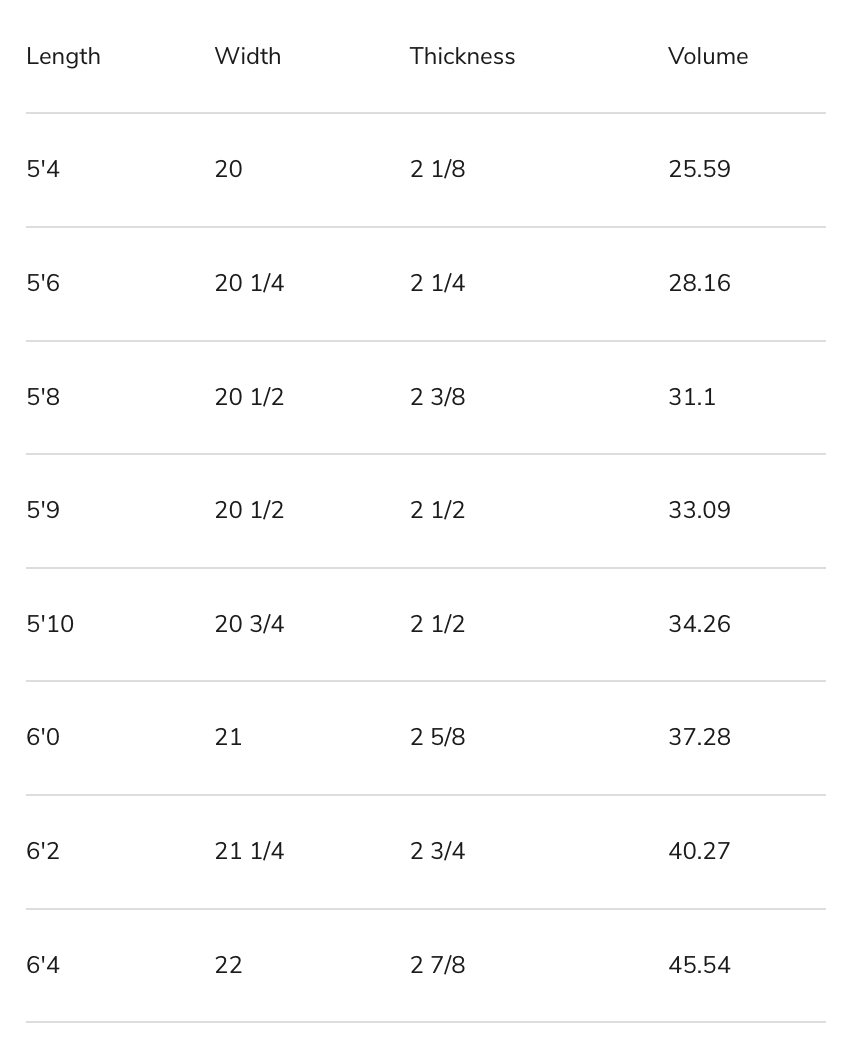The image size is (858, 1044).
Task: Click the 20 3/4 width cell
Action: coord(249,624)
